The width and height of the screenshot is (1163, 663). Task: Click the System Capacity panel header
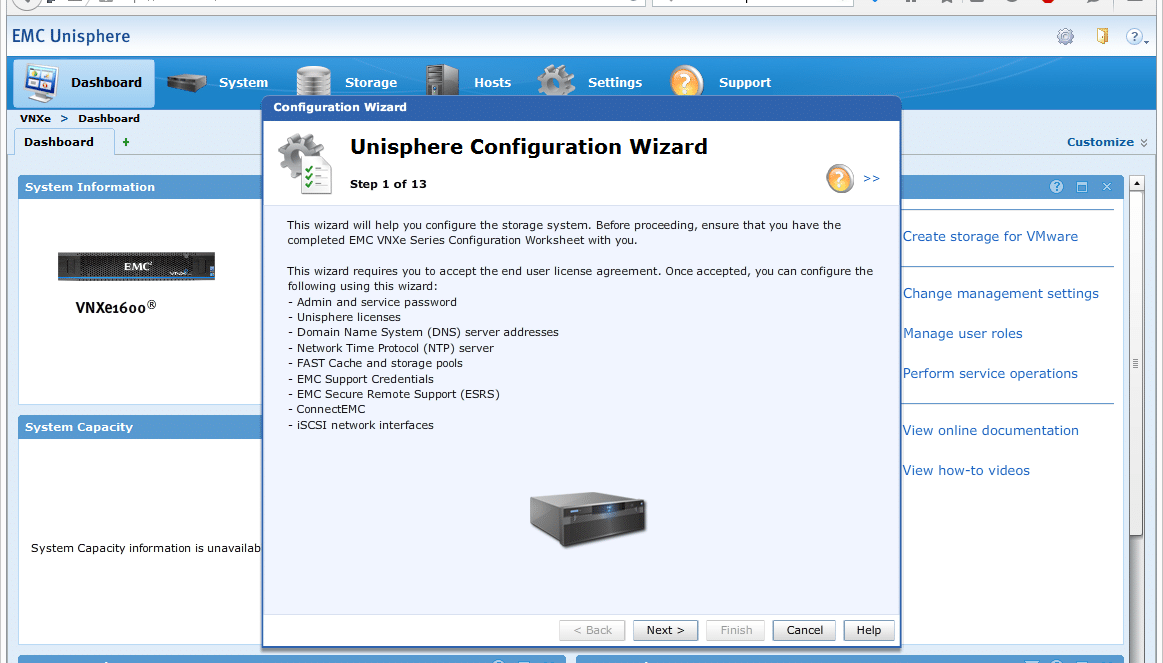140,427
